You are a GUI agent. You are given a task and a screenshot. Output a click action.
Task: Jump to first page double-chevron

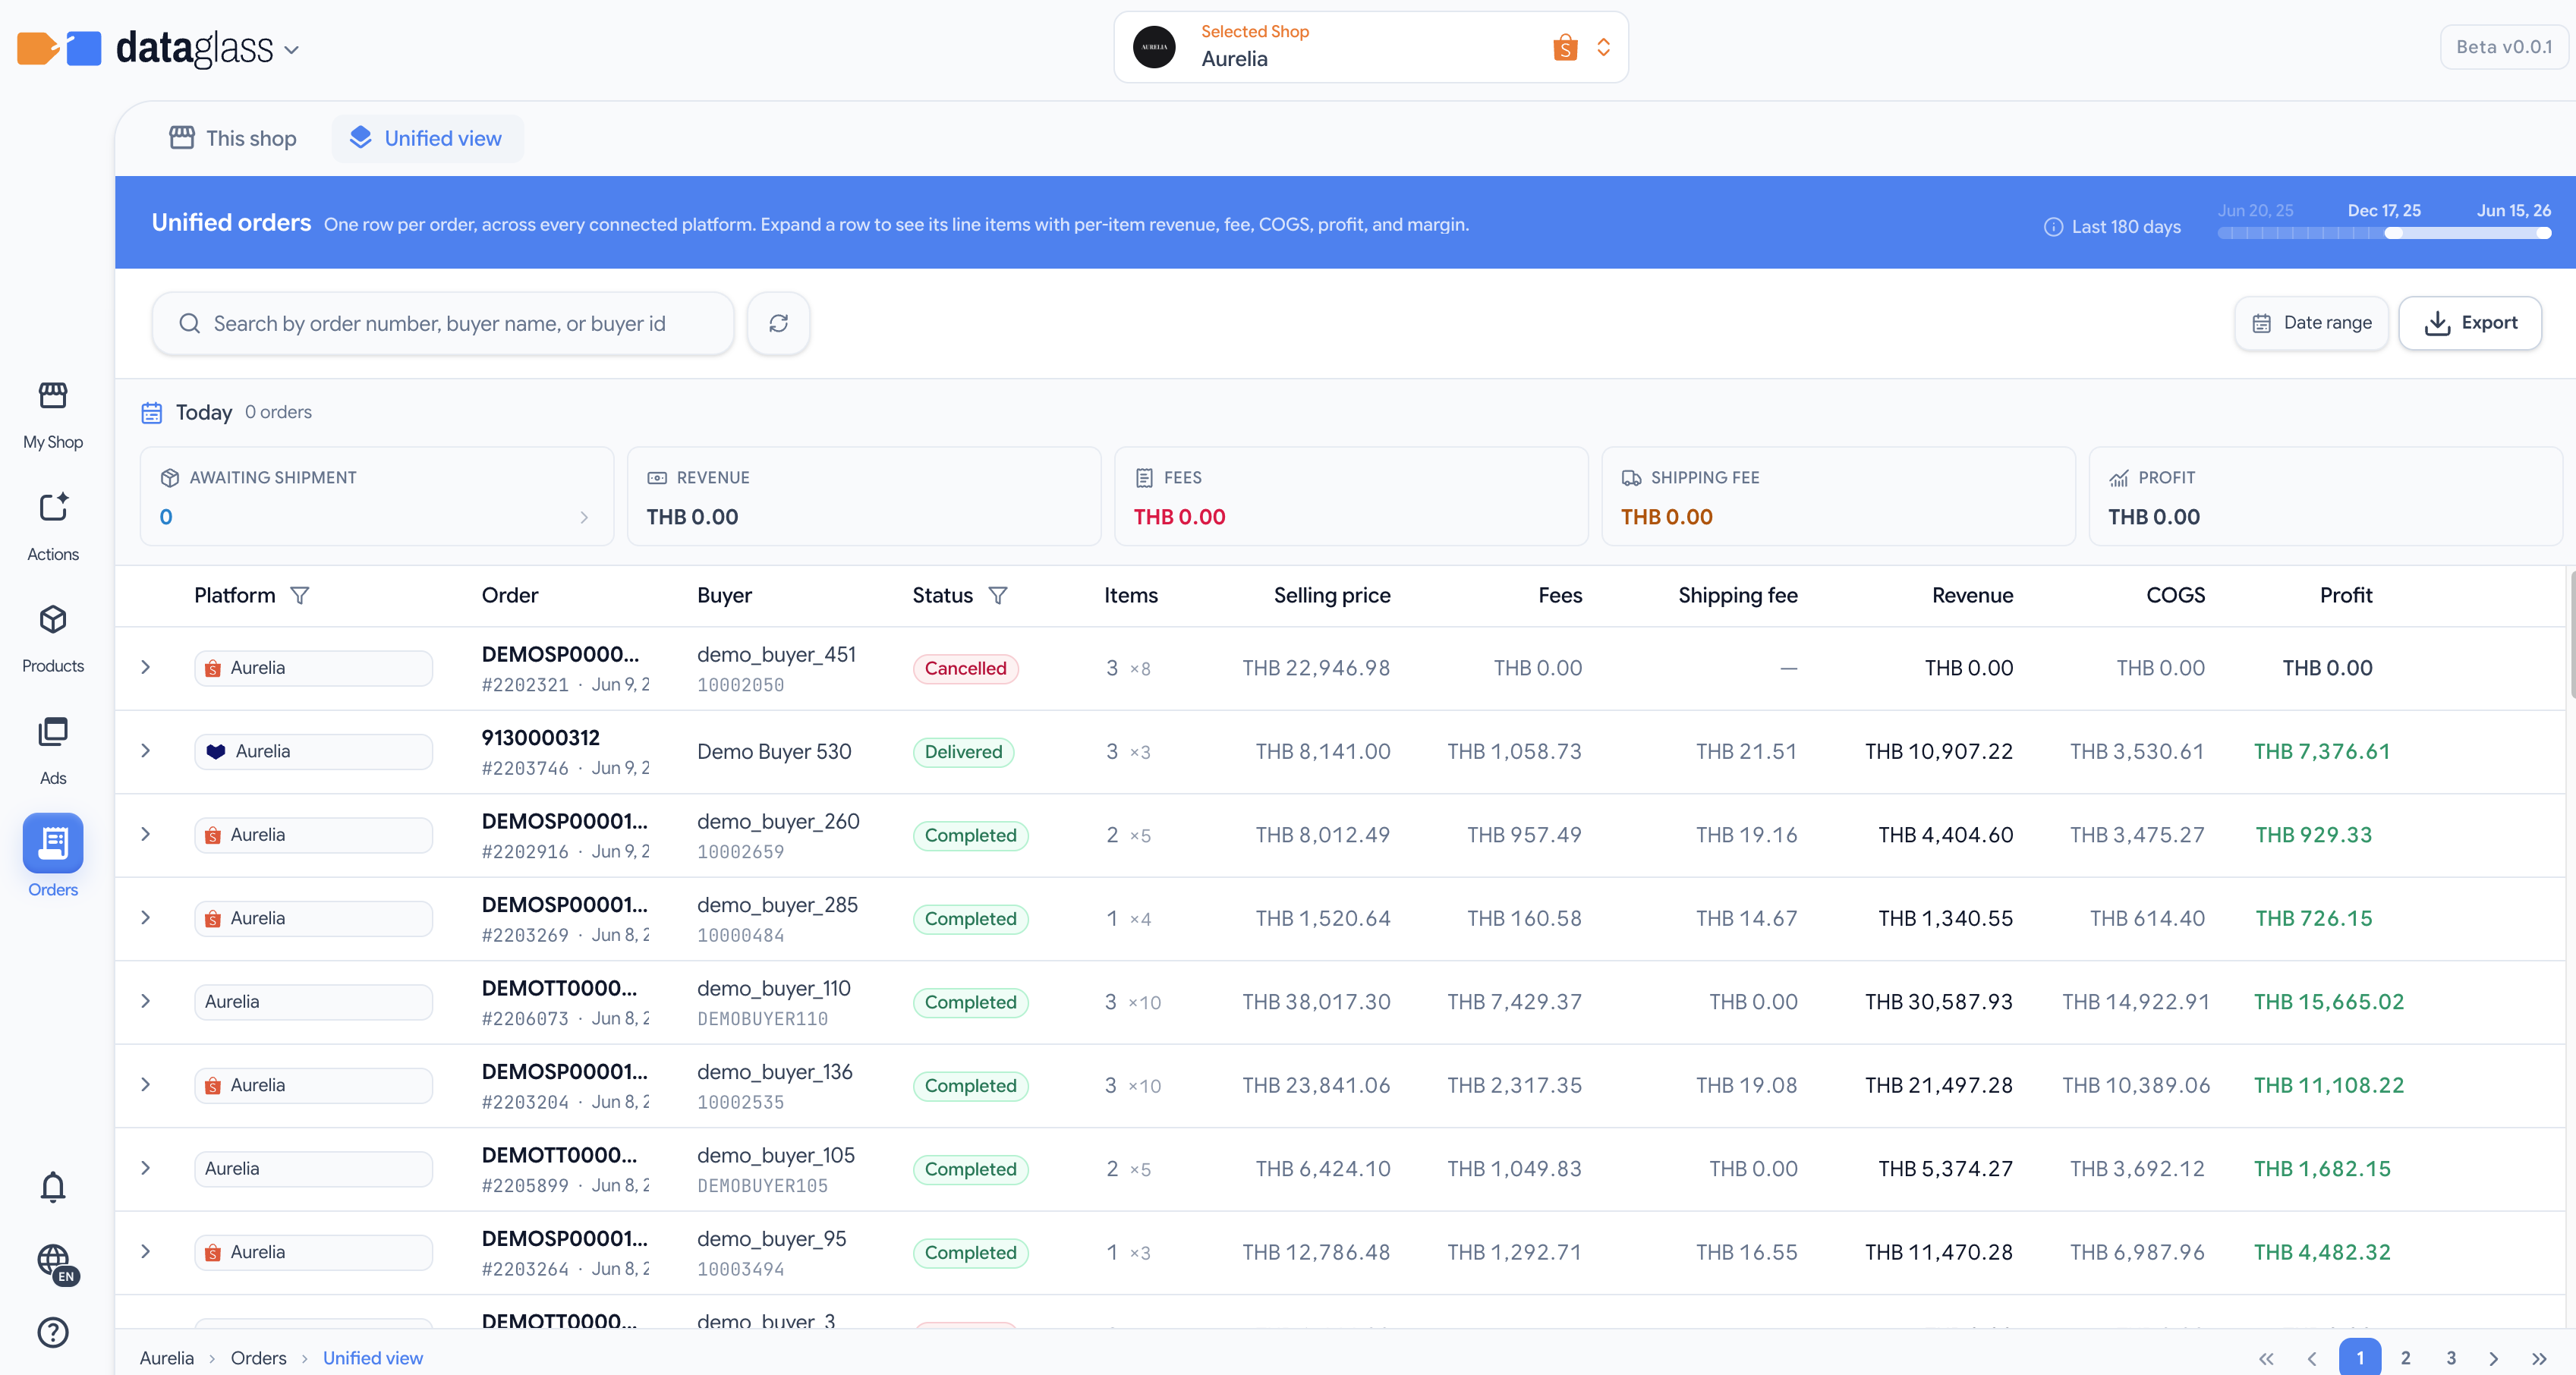2266,1358
